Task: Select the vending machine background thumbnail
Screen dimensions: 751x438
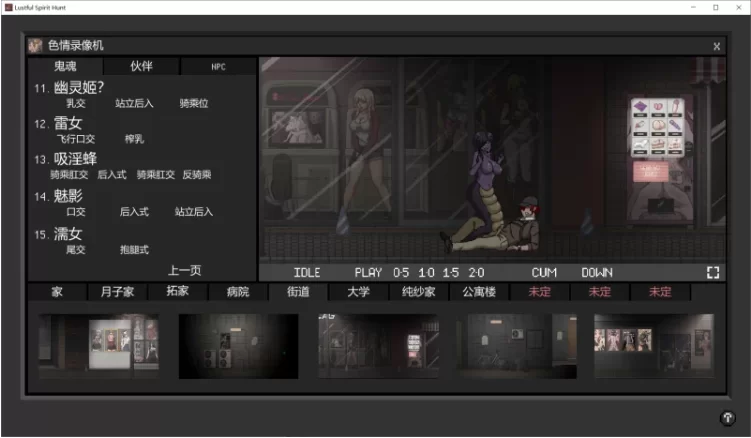Action: coord(378,346)
